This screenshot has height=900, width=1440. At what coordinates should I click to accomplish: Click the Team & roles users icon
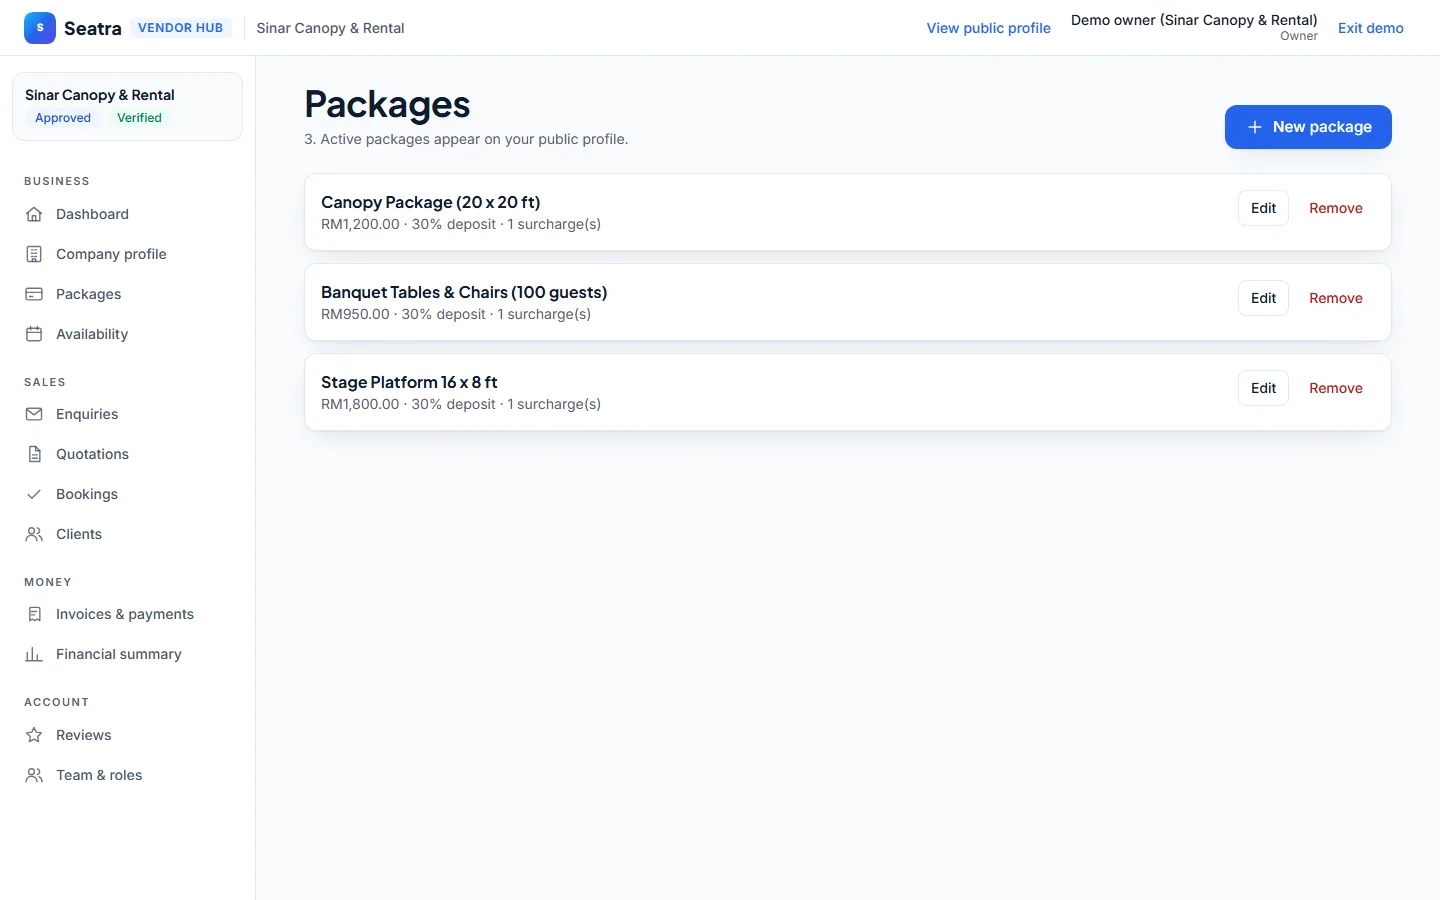tap(34, 775)
